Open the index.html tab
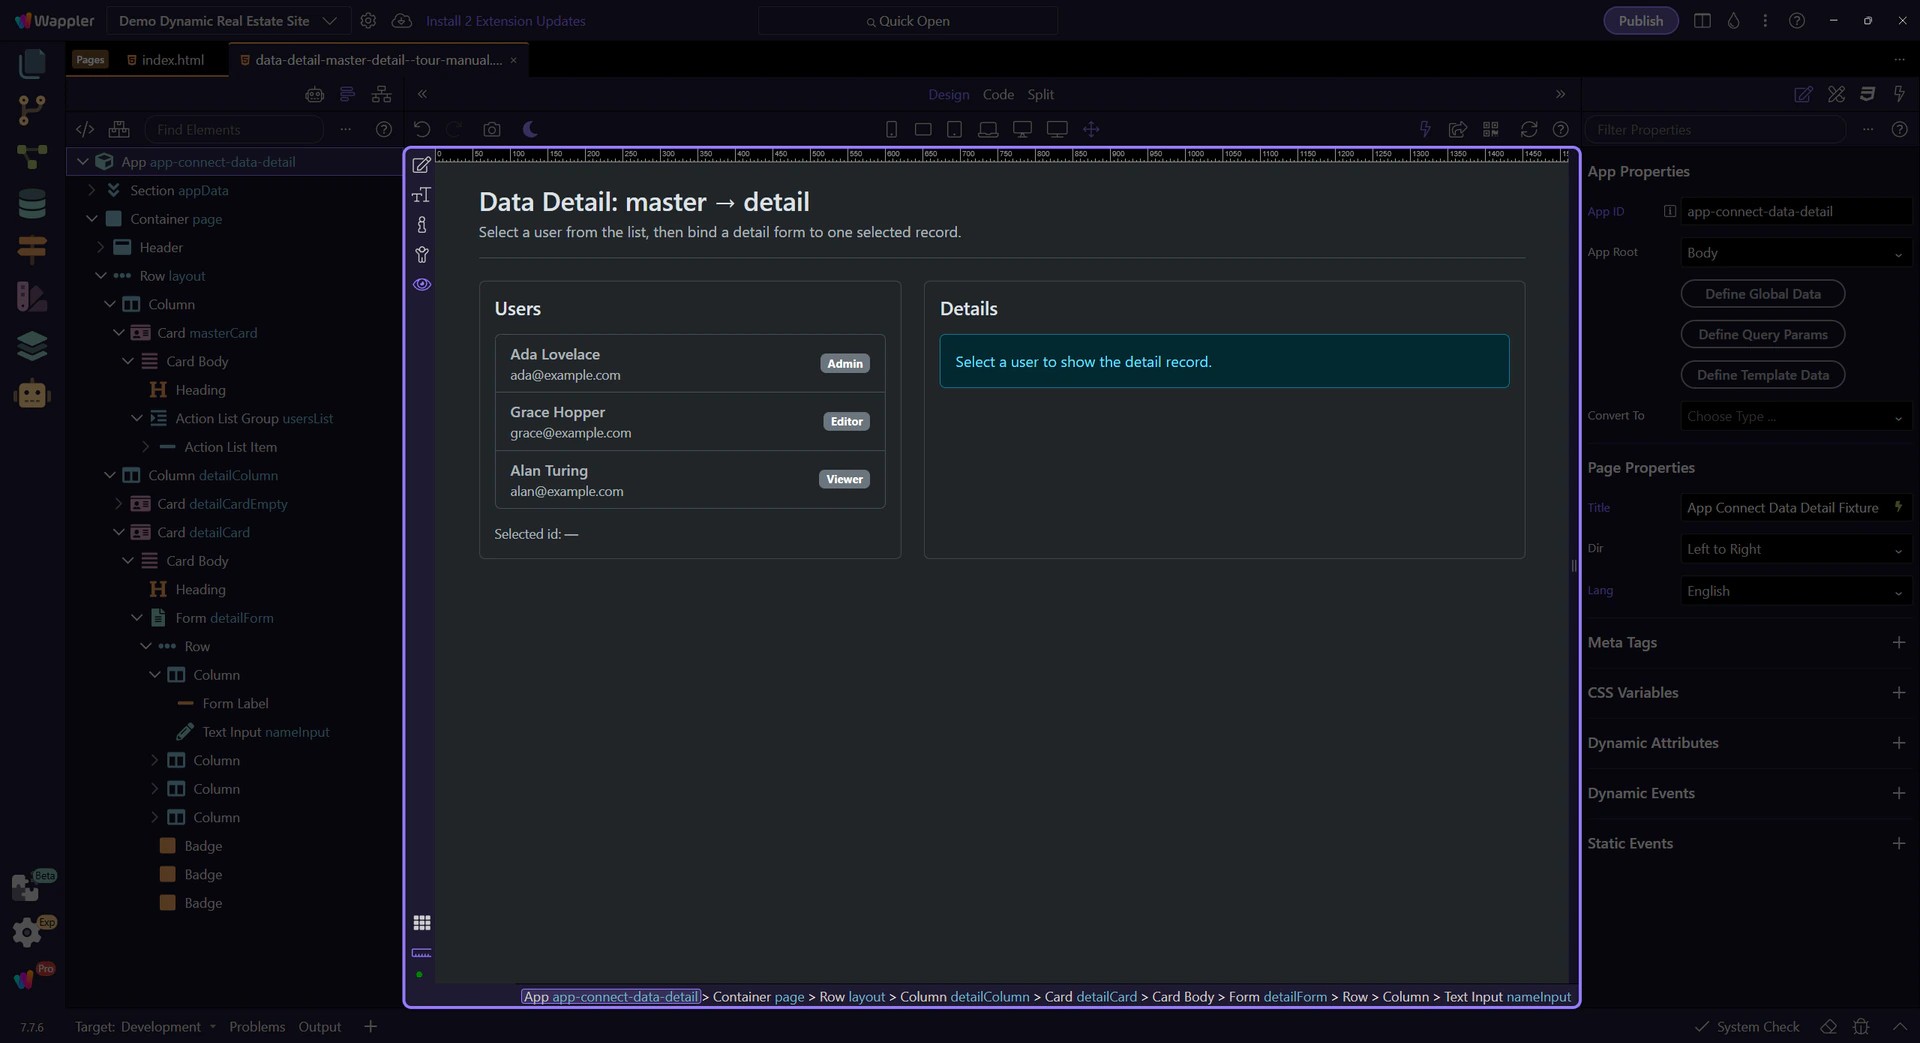This screenshot has height=1043, width=1920. (172, 60)
